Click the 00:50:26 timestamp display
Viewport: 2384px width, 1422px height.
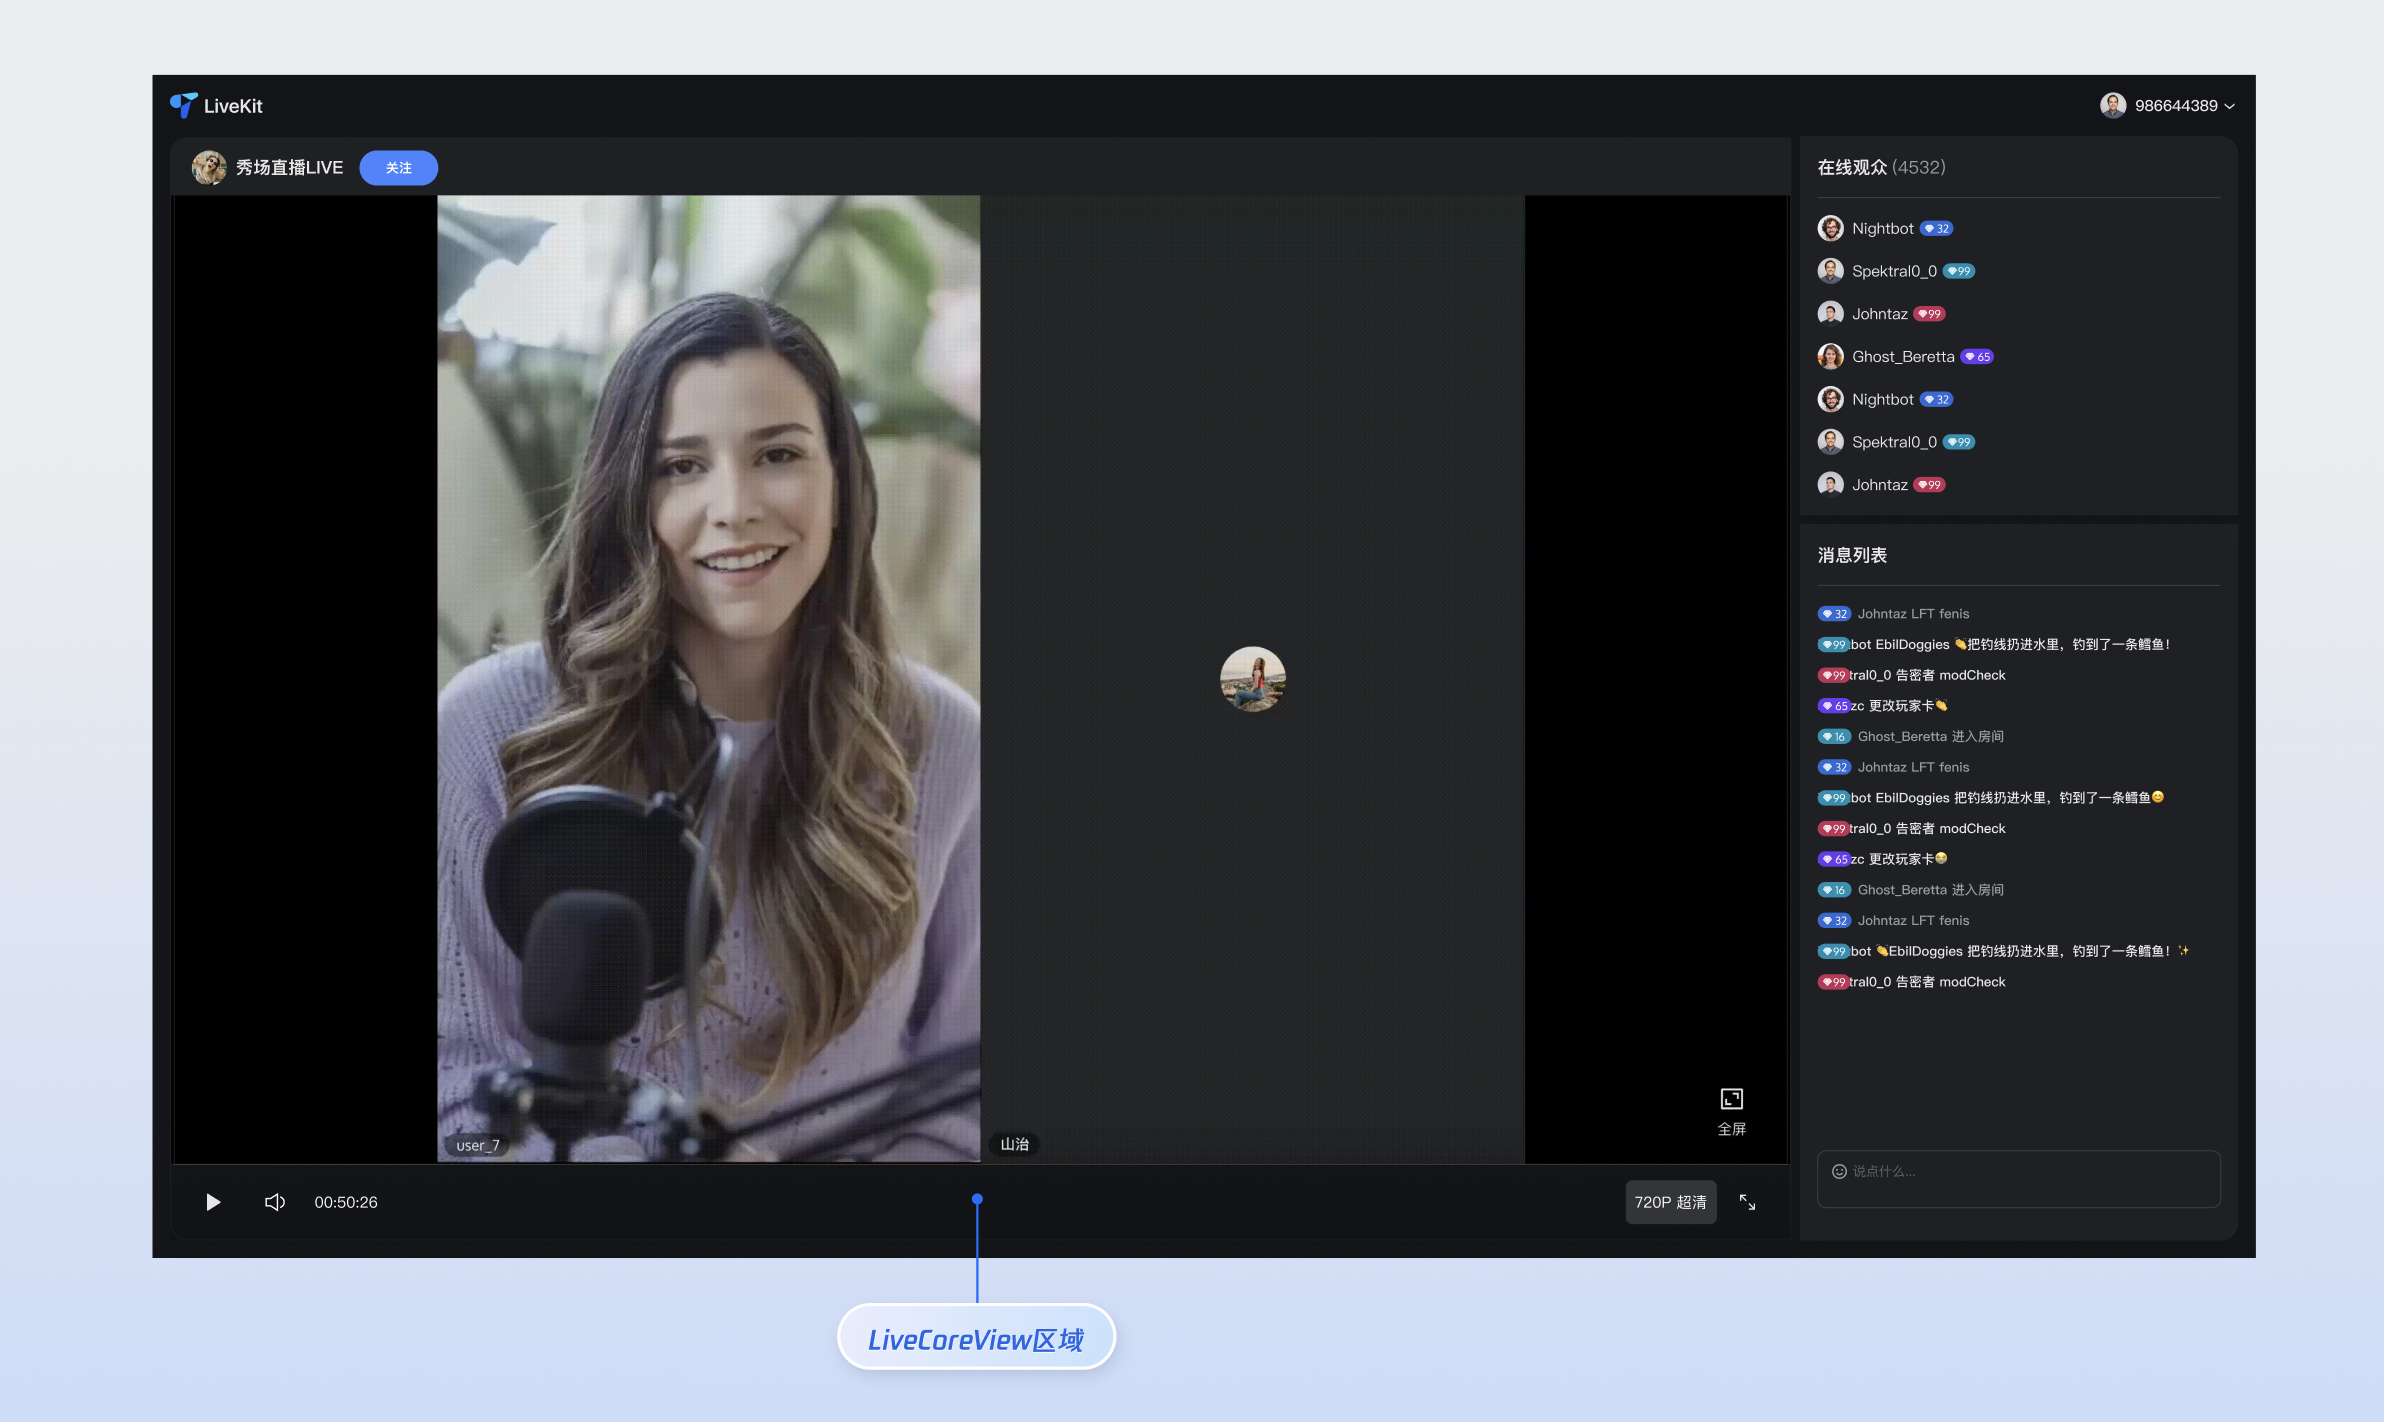click(x=346, y=1202)
